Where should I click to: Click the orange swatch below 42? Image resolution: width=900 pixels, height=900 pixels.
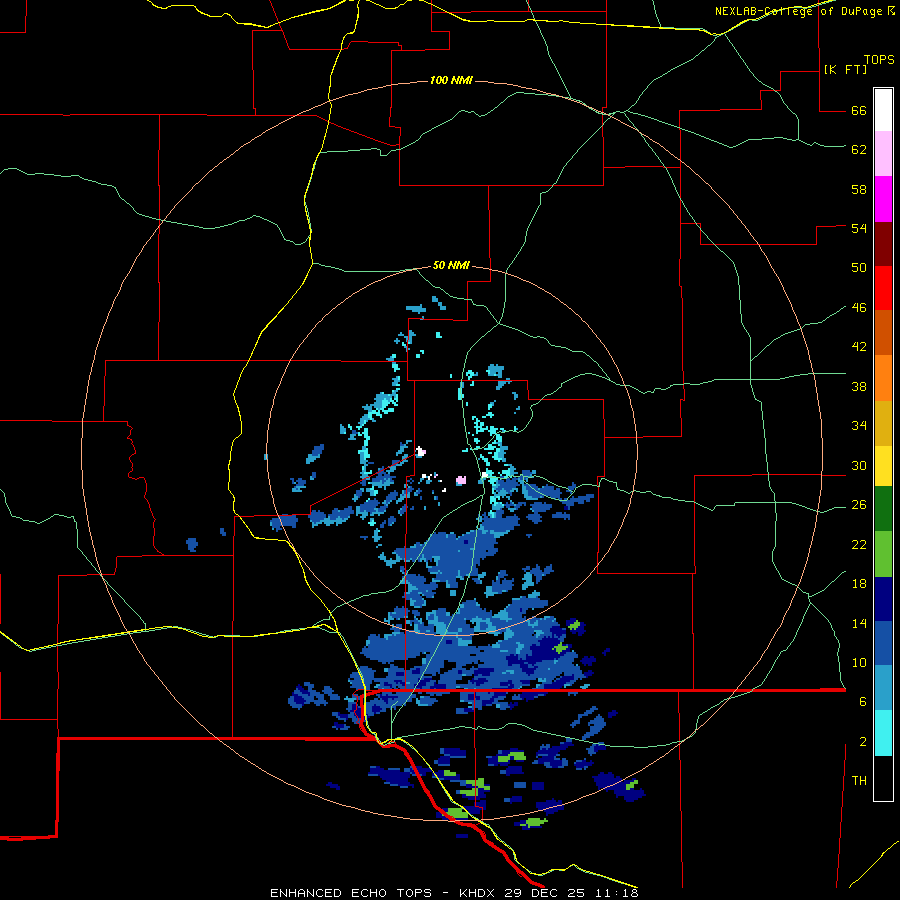point(883,378)
